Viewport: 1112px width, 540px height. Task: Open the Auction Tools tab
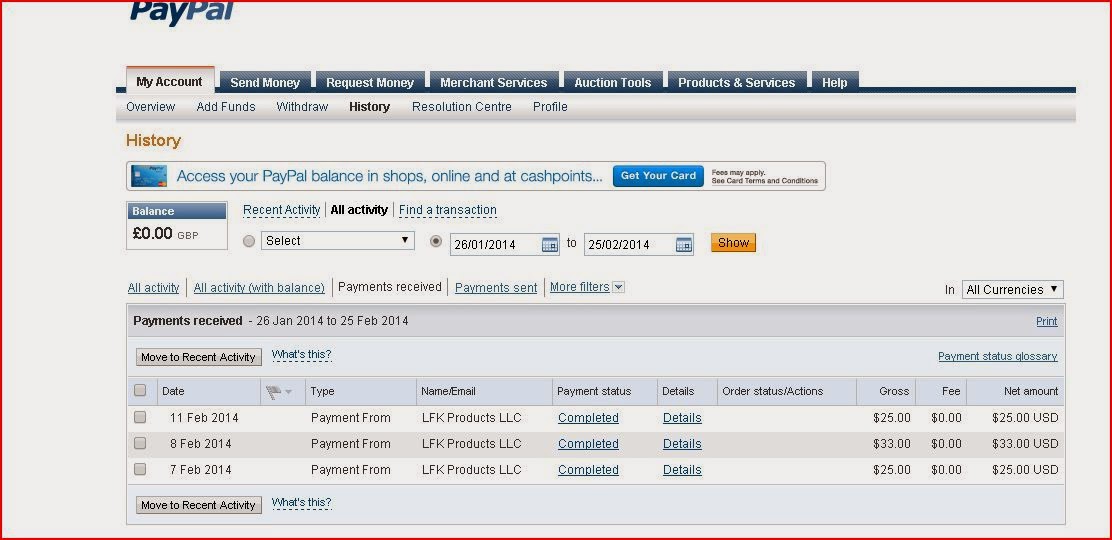click(x=613, y=82)
